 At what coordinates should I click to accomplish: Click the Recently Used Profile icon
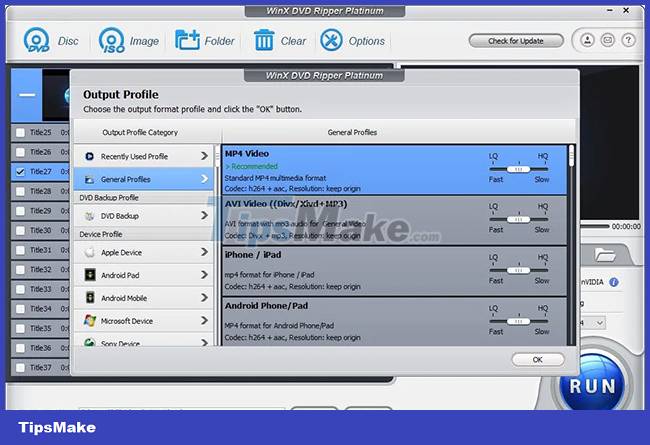[x=89, y=156]
